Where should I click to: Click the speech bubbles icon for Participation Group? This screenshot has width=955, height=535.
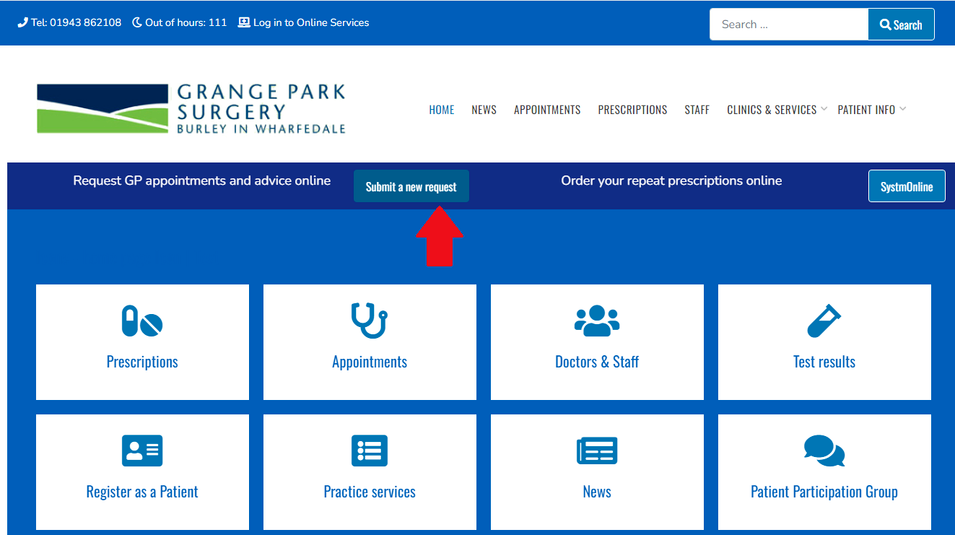(x=824, y=451)
